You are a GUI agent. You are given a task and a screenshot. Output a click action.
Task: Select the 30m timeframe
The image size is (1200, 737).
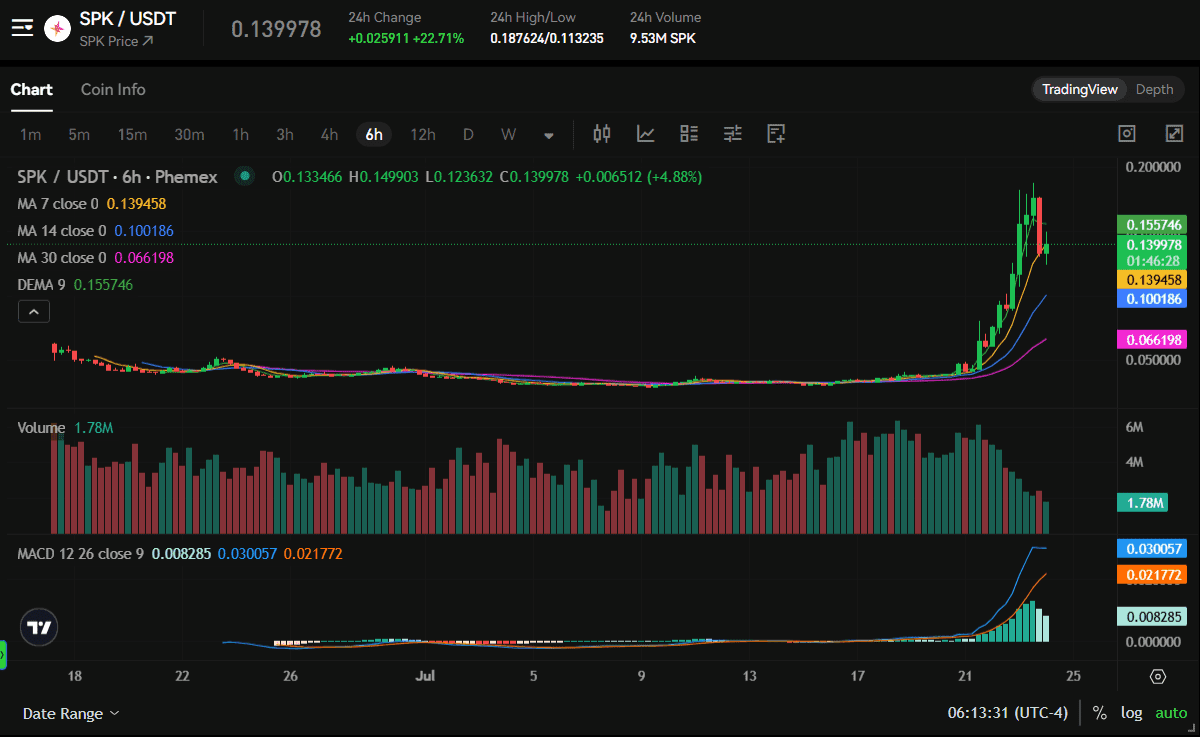pyautogui.click(x=189, y=134)
